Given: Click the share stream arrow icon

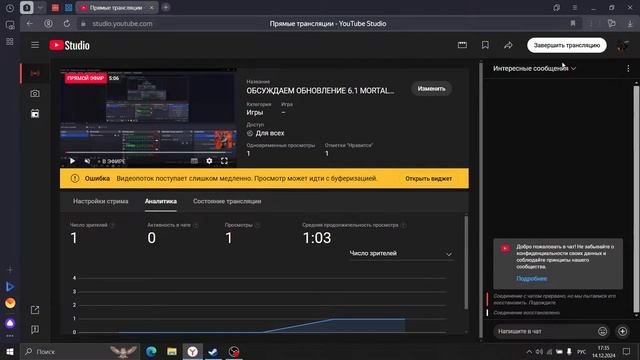Looking at the screenshot, I should 508,45.
